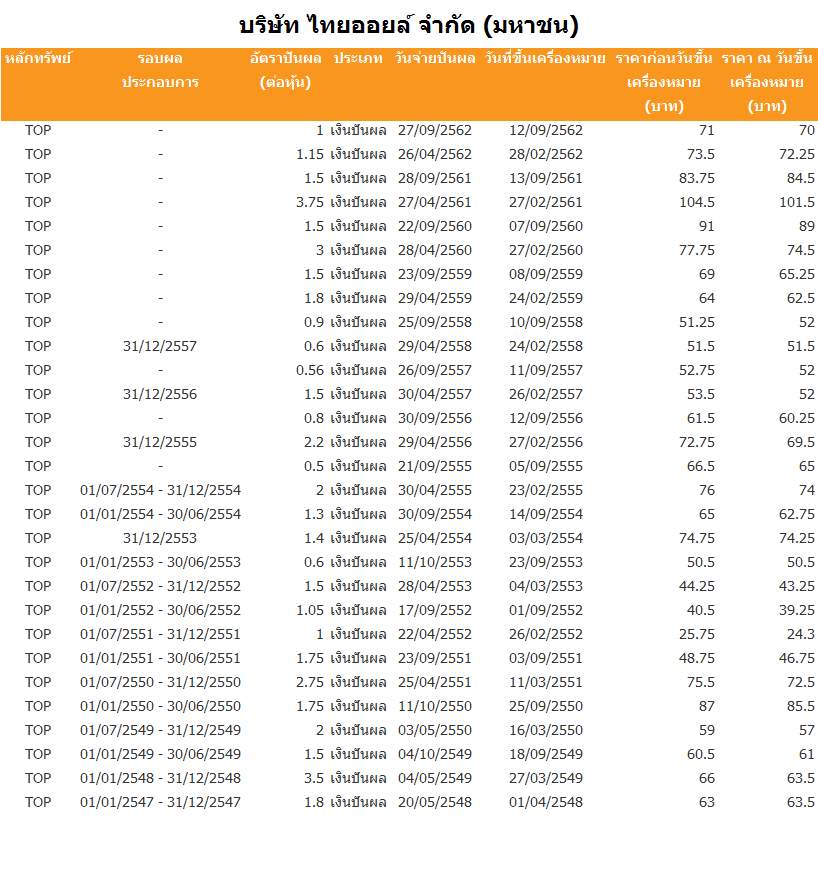818x889 pixels.
Task: Select payment date 26/04/2562
Action: coord(435,154)
